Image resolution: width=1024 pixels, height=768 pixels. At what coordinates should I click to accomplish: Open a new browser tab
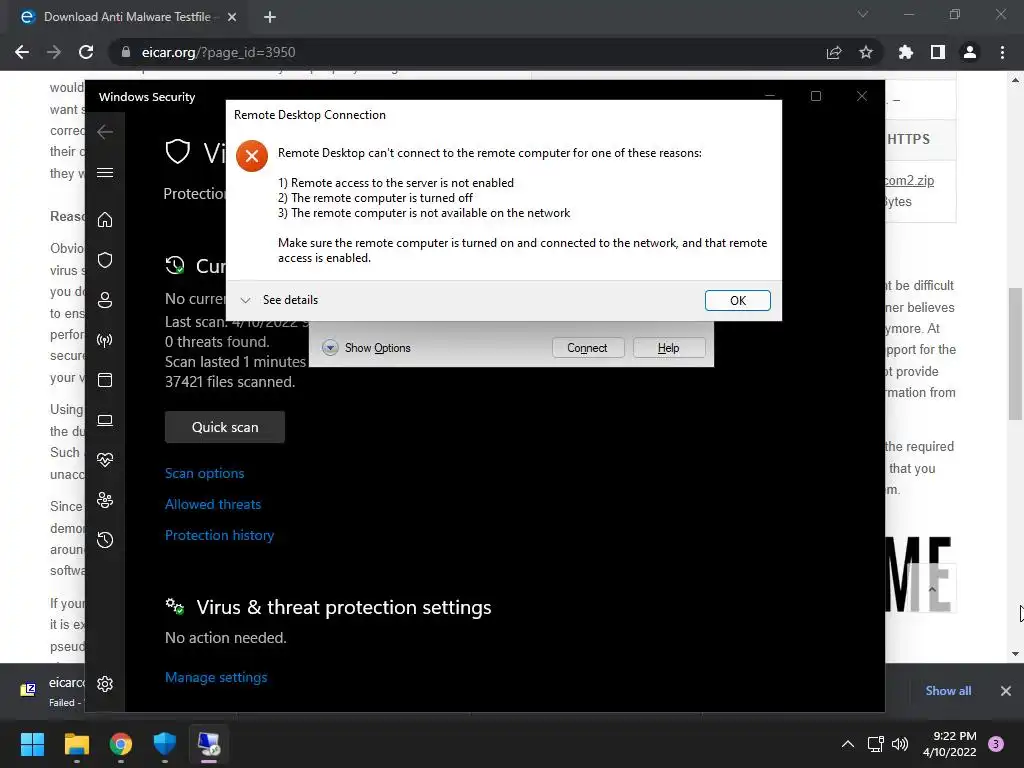pos(270,17)
